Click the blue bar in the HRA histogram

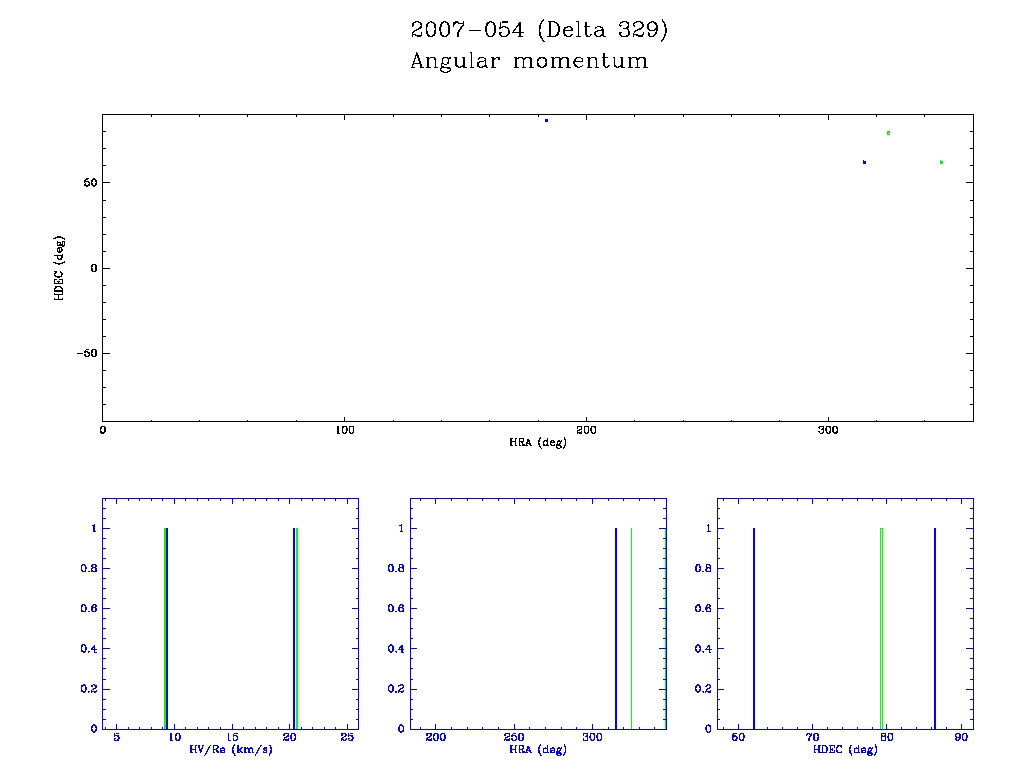coord(616,628)
